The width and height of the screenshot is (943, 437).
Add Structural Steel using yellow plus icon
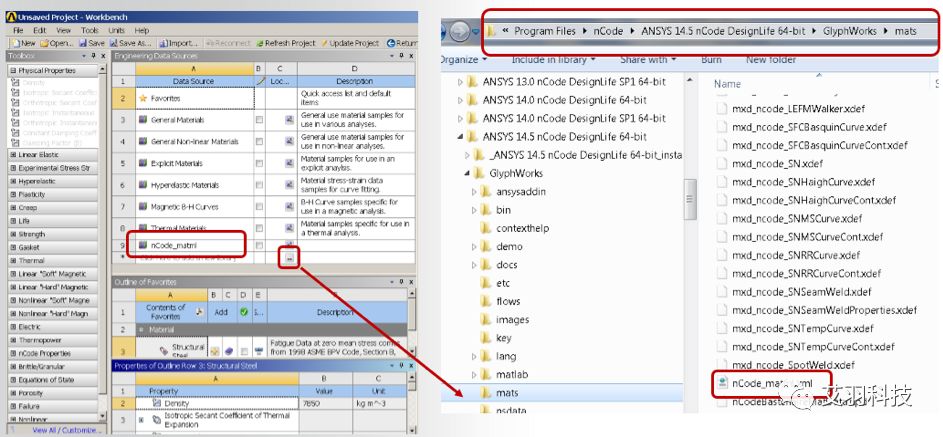(213, 351)
